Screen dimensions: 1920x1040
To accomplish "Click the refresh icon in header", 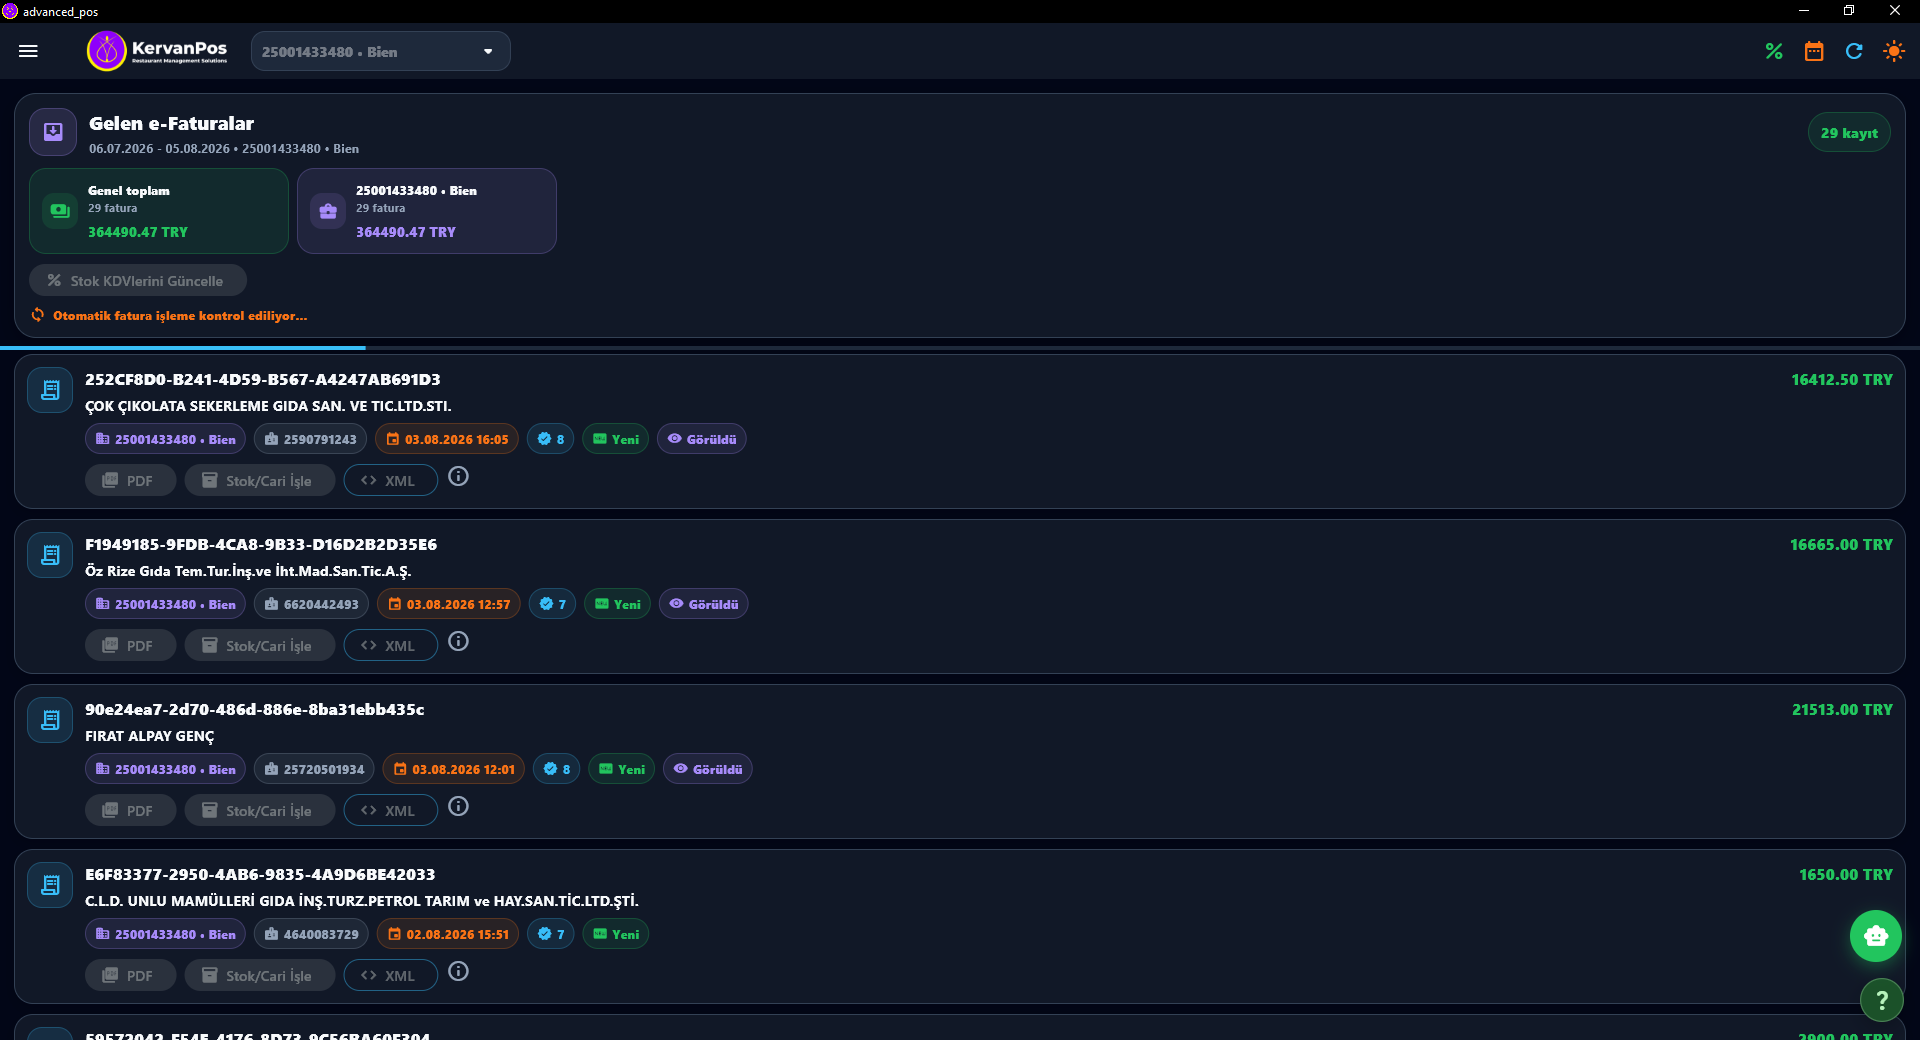I will tap(1854, 51).
